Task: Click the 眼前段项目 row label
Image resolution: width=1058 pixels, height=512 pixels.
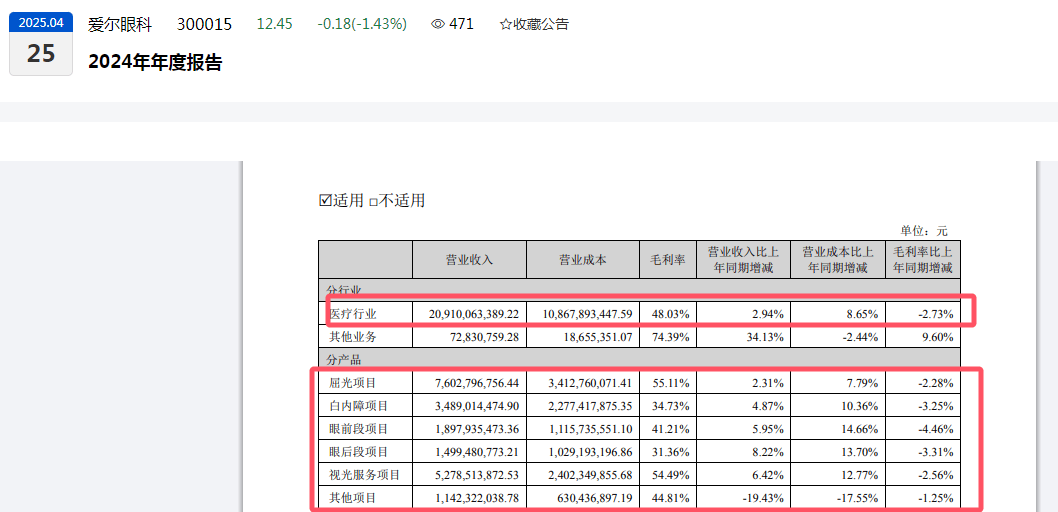Action: click(x=359, y=429)
